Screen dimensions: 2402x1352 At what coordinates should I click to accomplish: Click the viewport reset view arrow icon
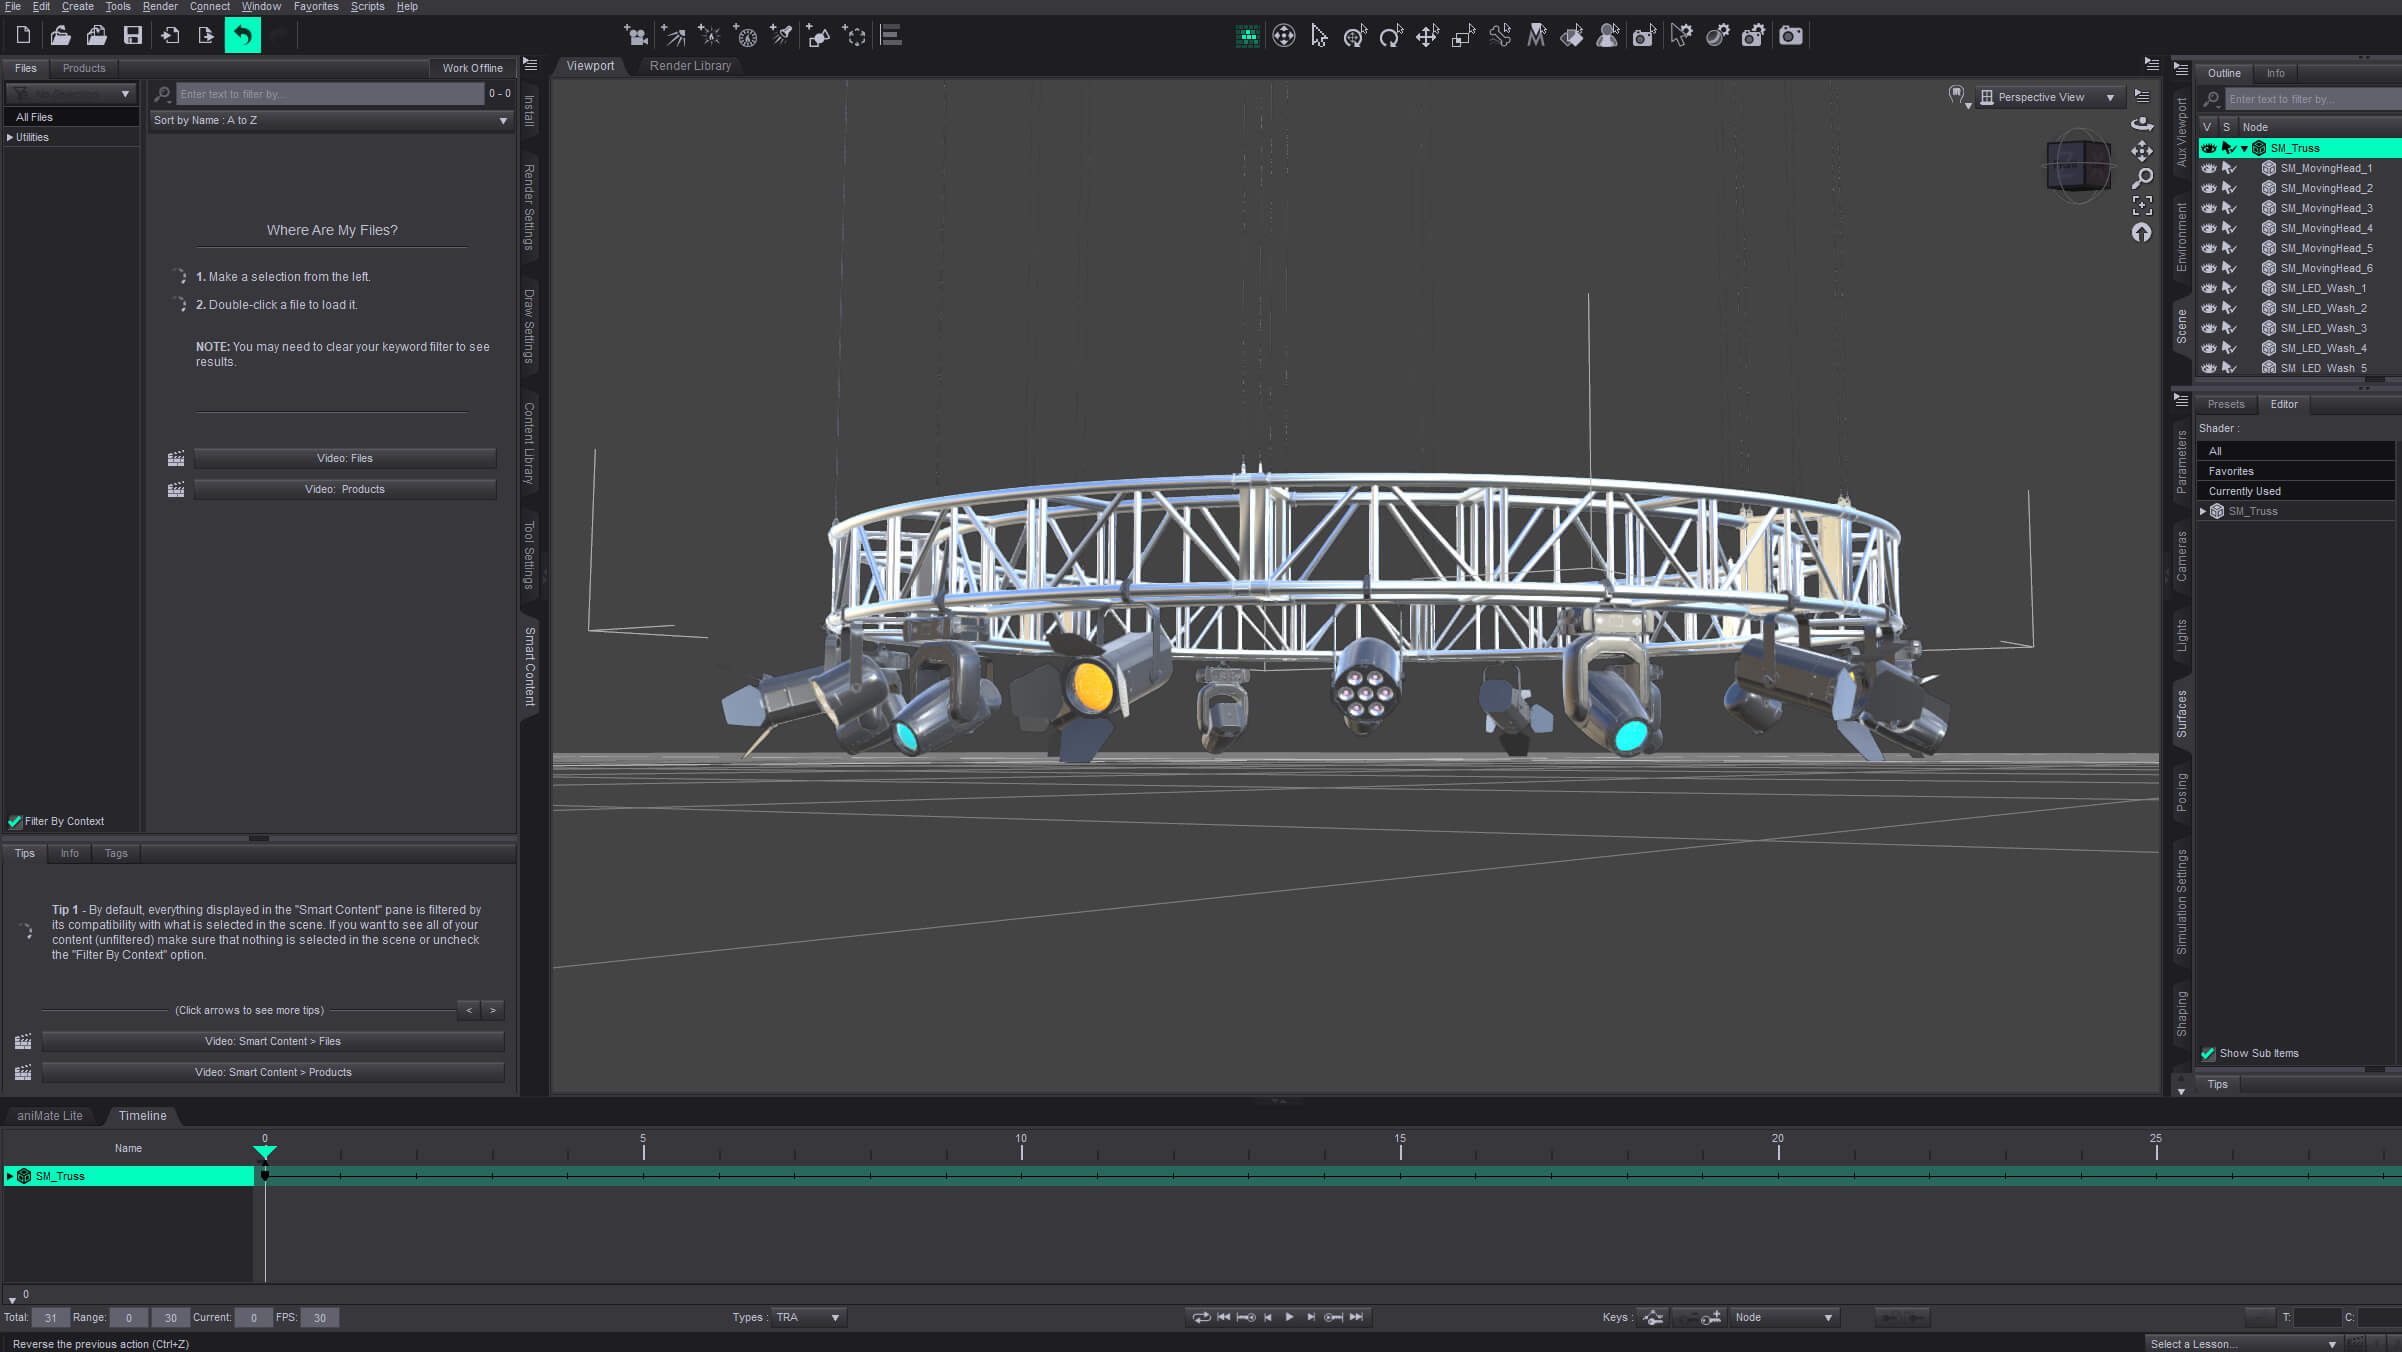click(2141, 233)
